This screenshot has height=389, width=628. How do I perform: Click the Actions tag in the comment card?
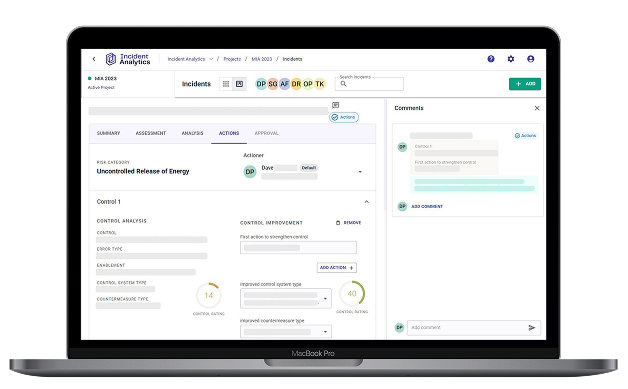point(525,136)
